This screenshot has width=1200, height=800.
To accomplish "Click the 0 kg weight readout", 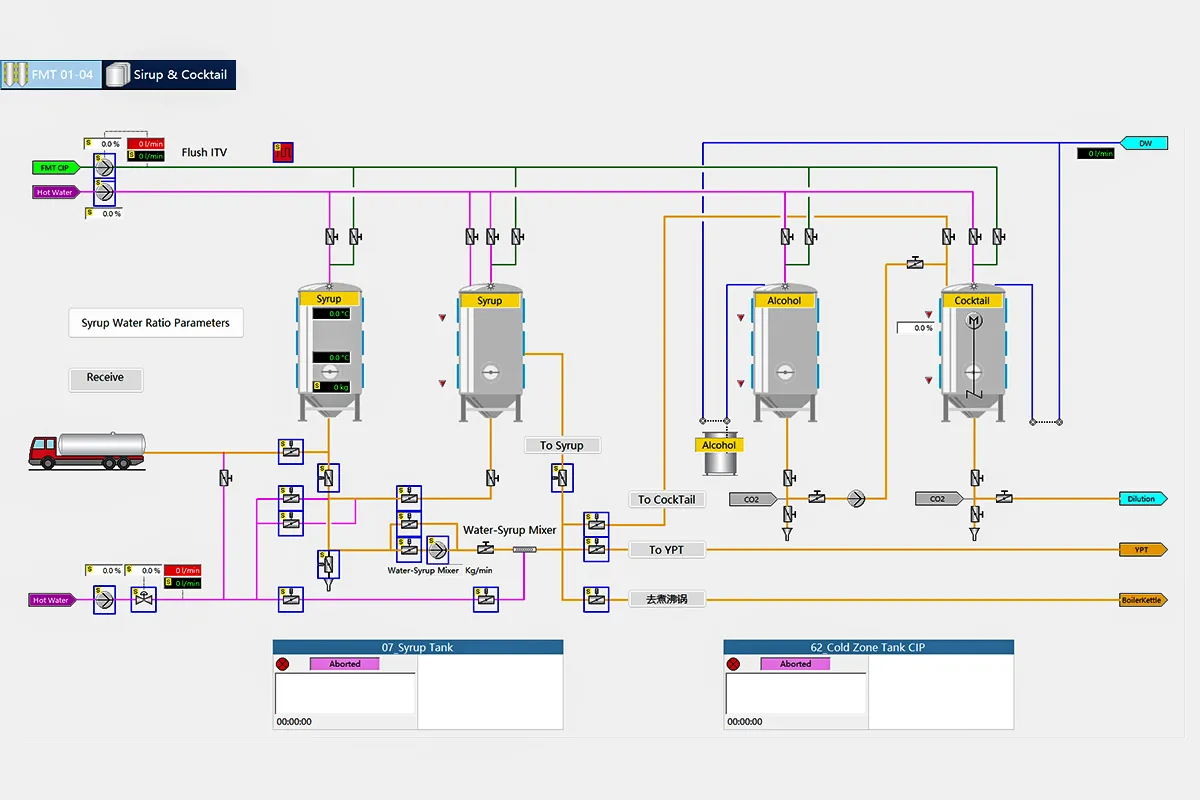I will (x=331, y=386).
